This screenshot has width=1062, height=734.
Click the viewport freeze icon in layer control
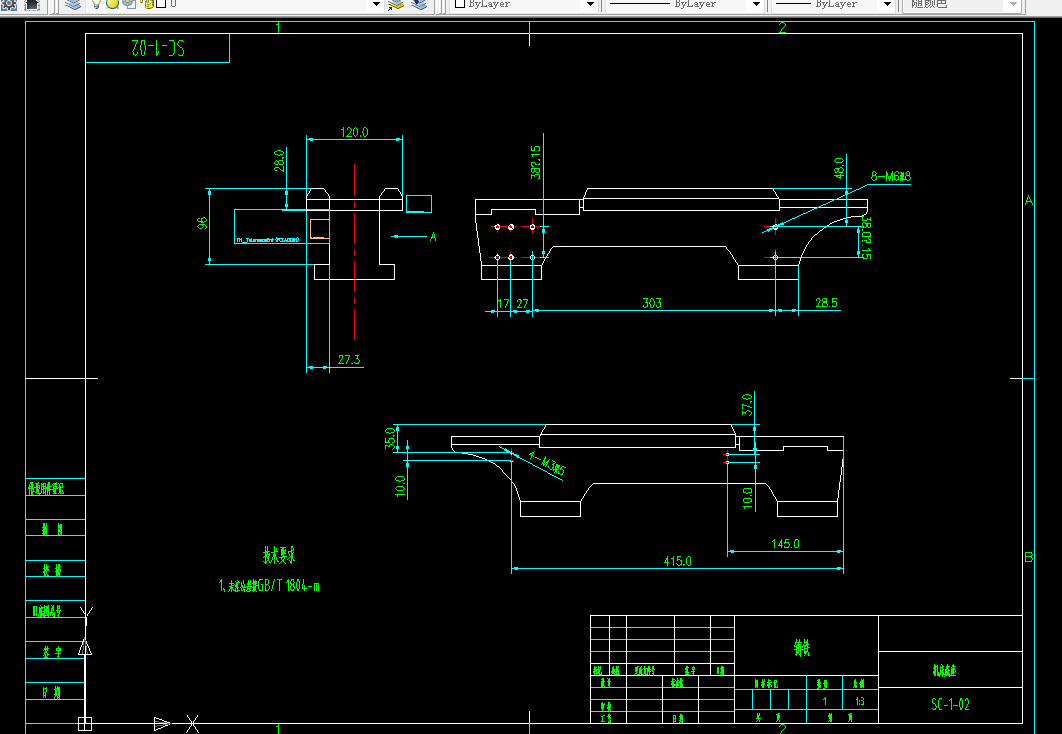pos(129,4)
